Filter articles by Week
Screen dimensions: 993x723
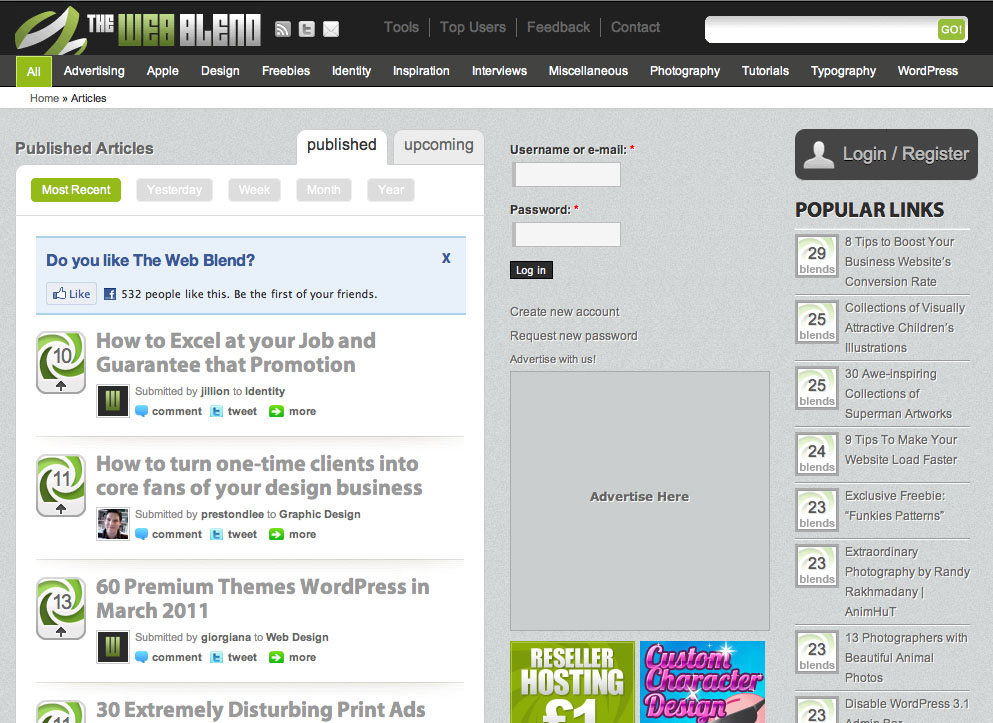(254, 190)
